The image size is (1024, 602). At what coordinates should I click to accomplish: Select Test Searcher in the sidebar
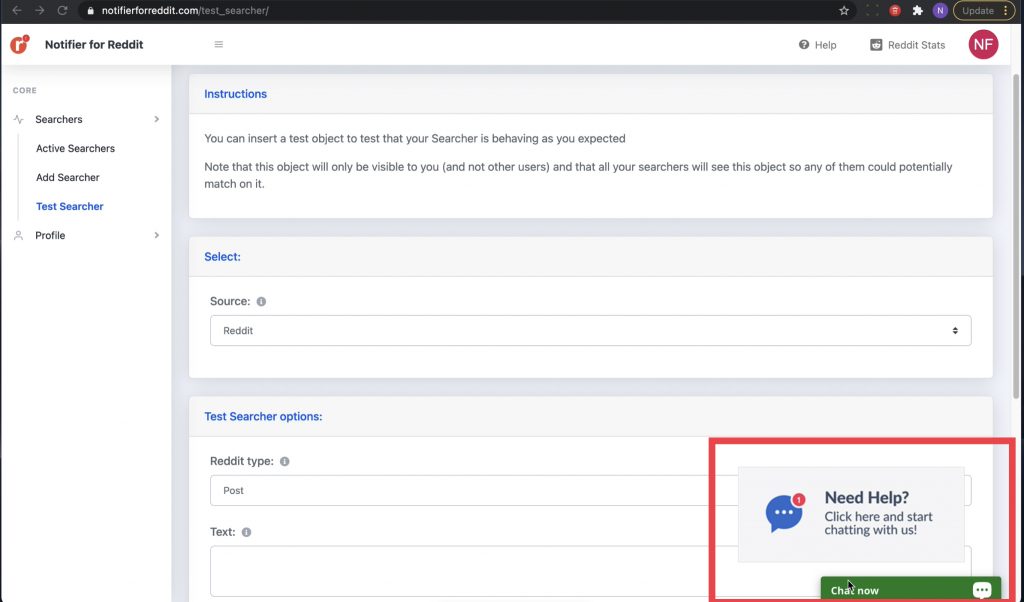click(70, 206)
